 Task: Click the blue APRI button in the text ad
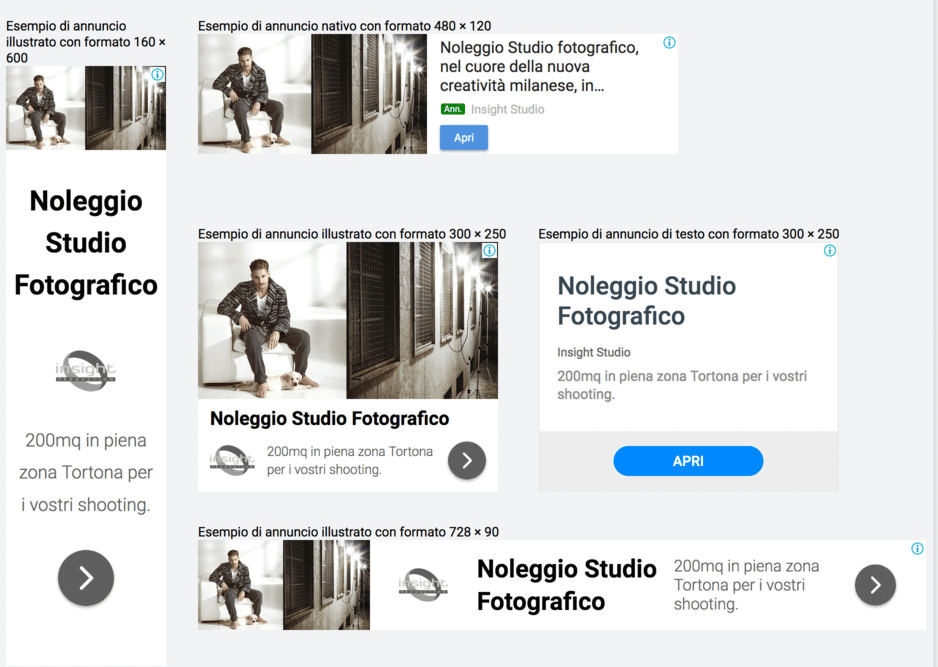pyautogui.click(x=688, y=461)
